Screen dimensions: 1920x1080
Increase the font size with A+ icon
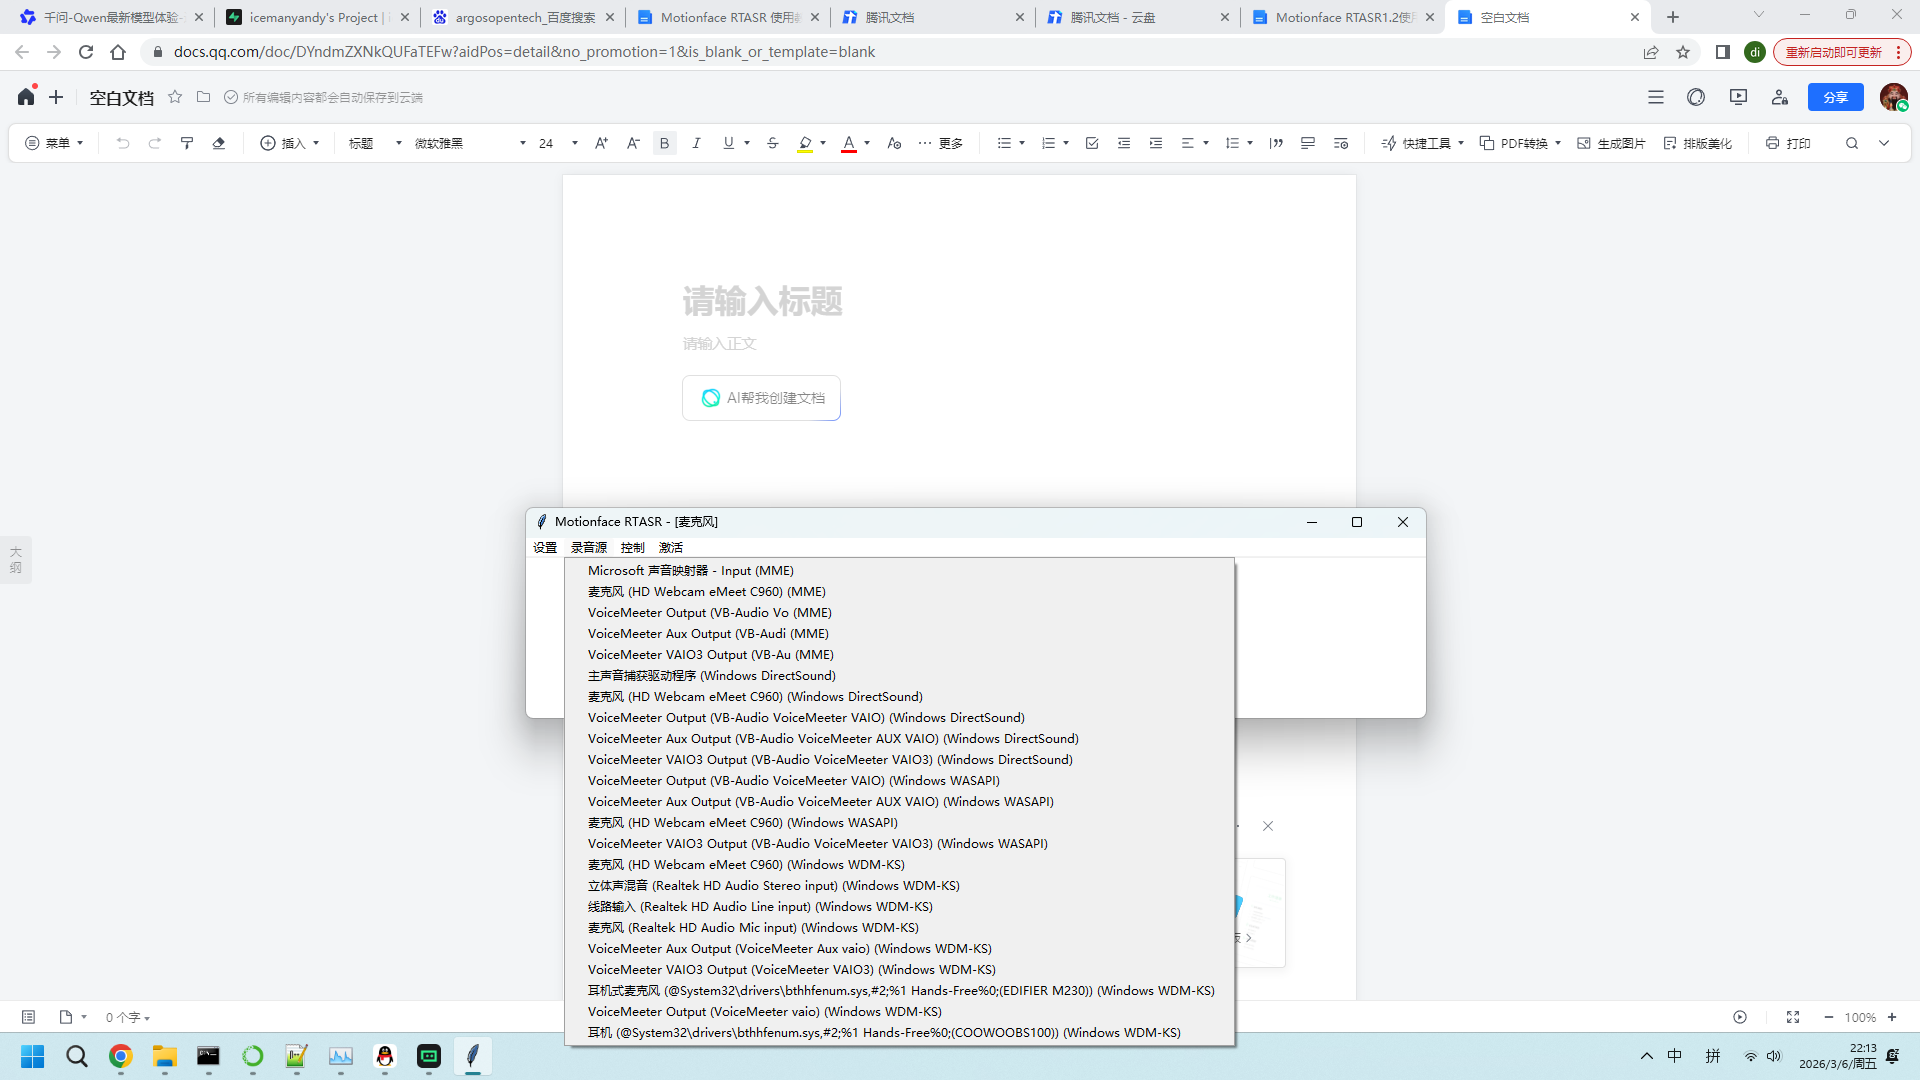[601, 143]
